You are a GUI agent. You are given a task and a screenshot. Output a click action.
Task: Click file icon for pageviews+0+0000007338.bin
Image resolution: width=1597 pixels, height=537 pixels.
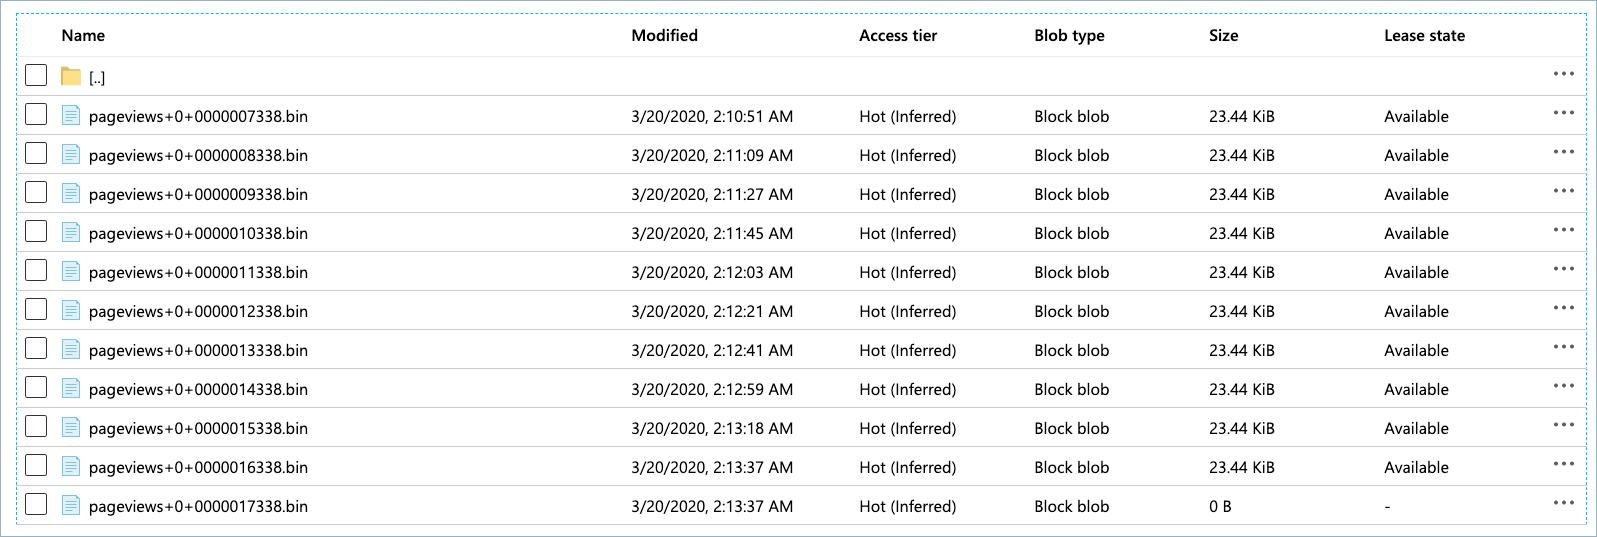pos(71,115)
